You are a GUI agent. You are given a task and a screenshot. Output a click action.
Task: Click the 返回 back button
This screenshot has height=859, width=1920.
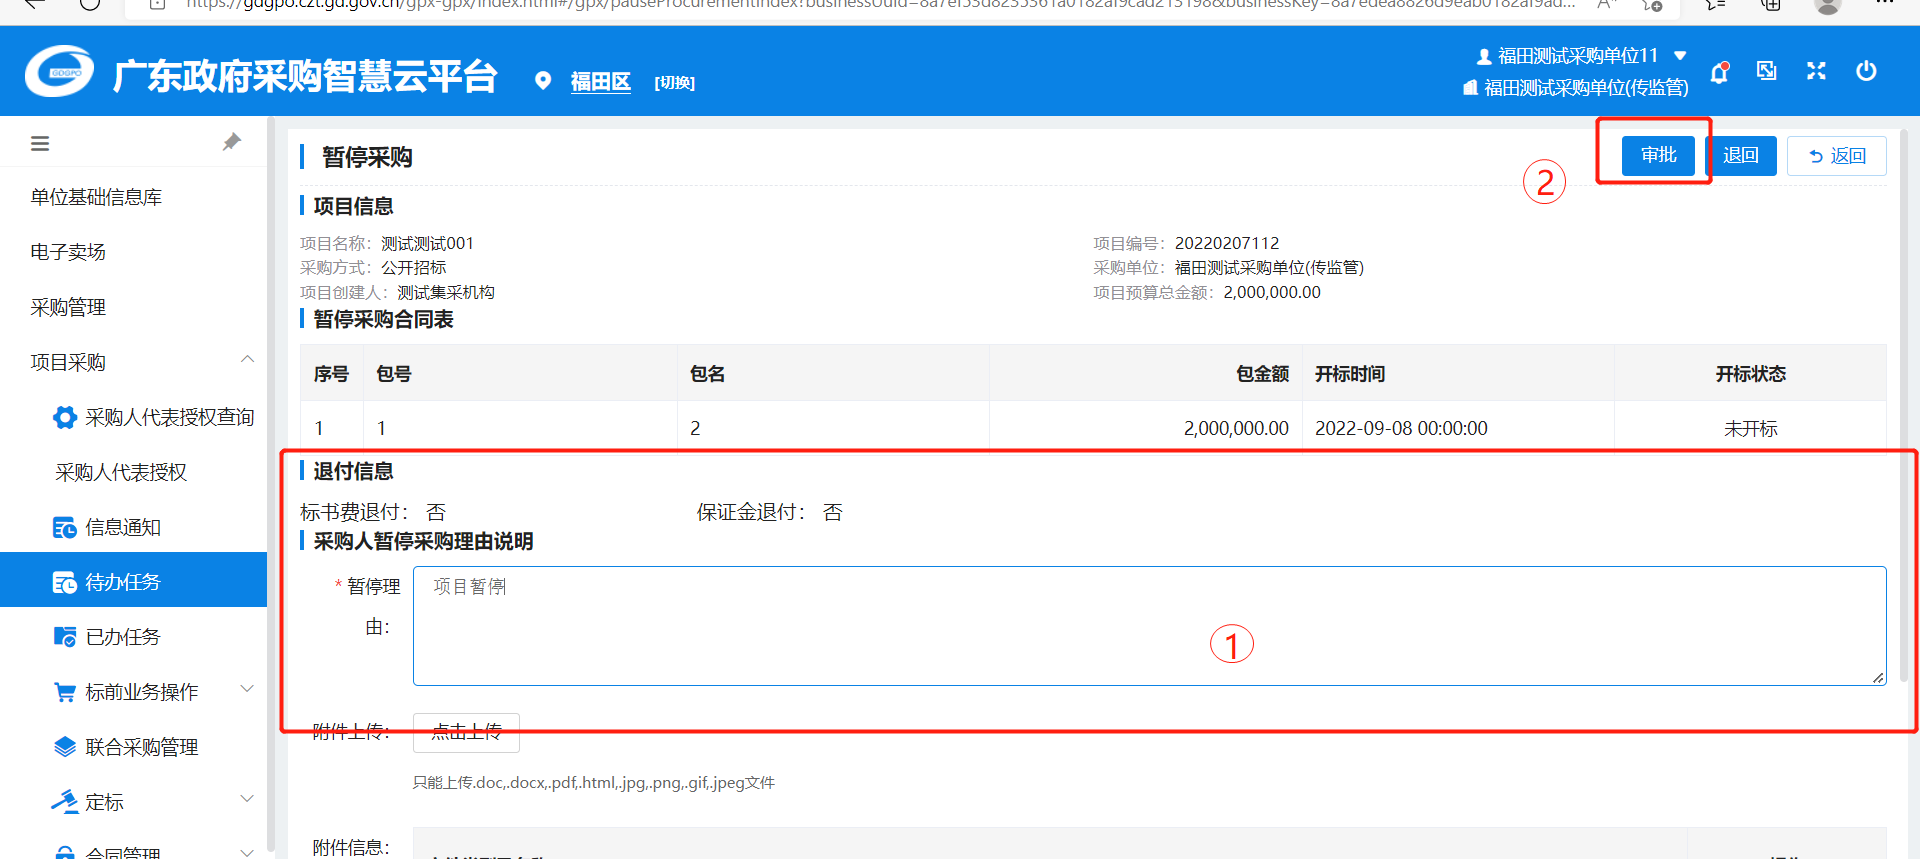(x=1836, y=156)
